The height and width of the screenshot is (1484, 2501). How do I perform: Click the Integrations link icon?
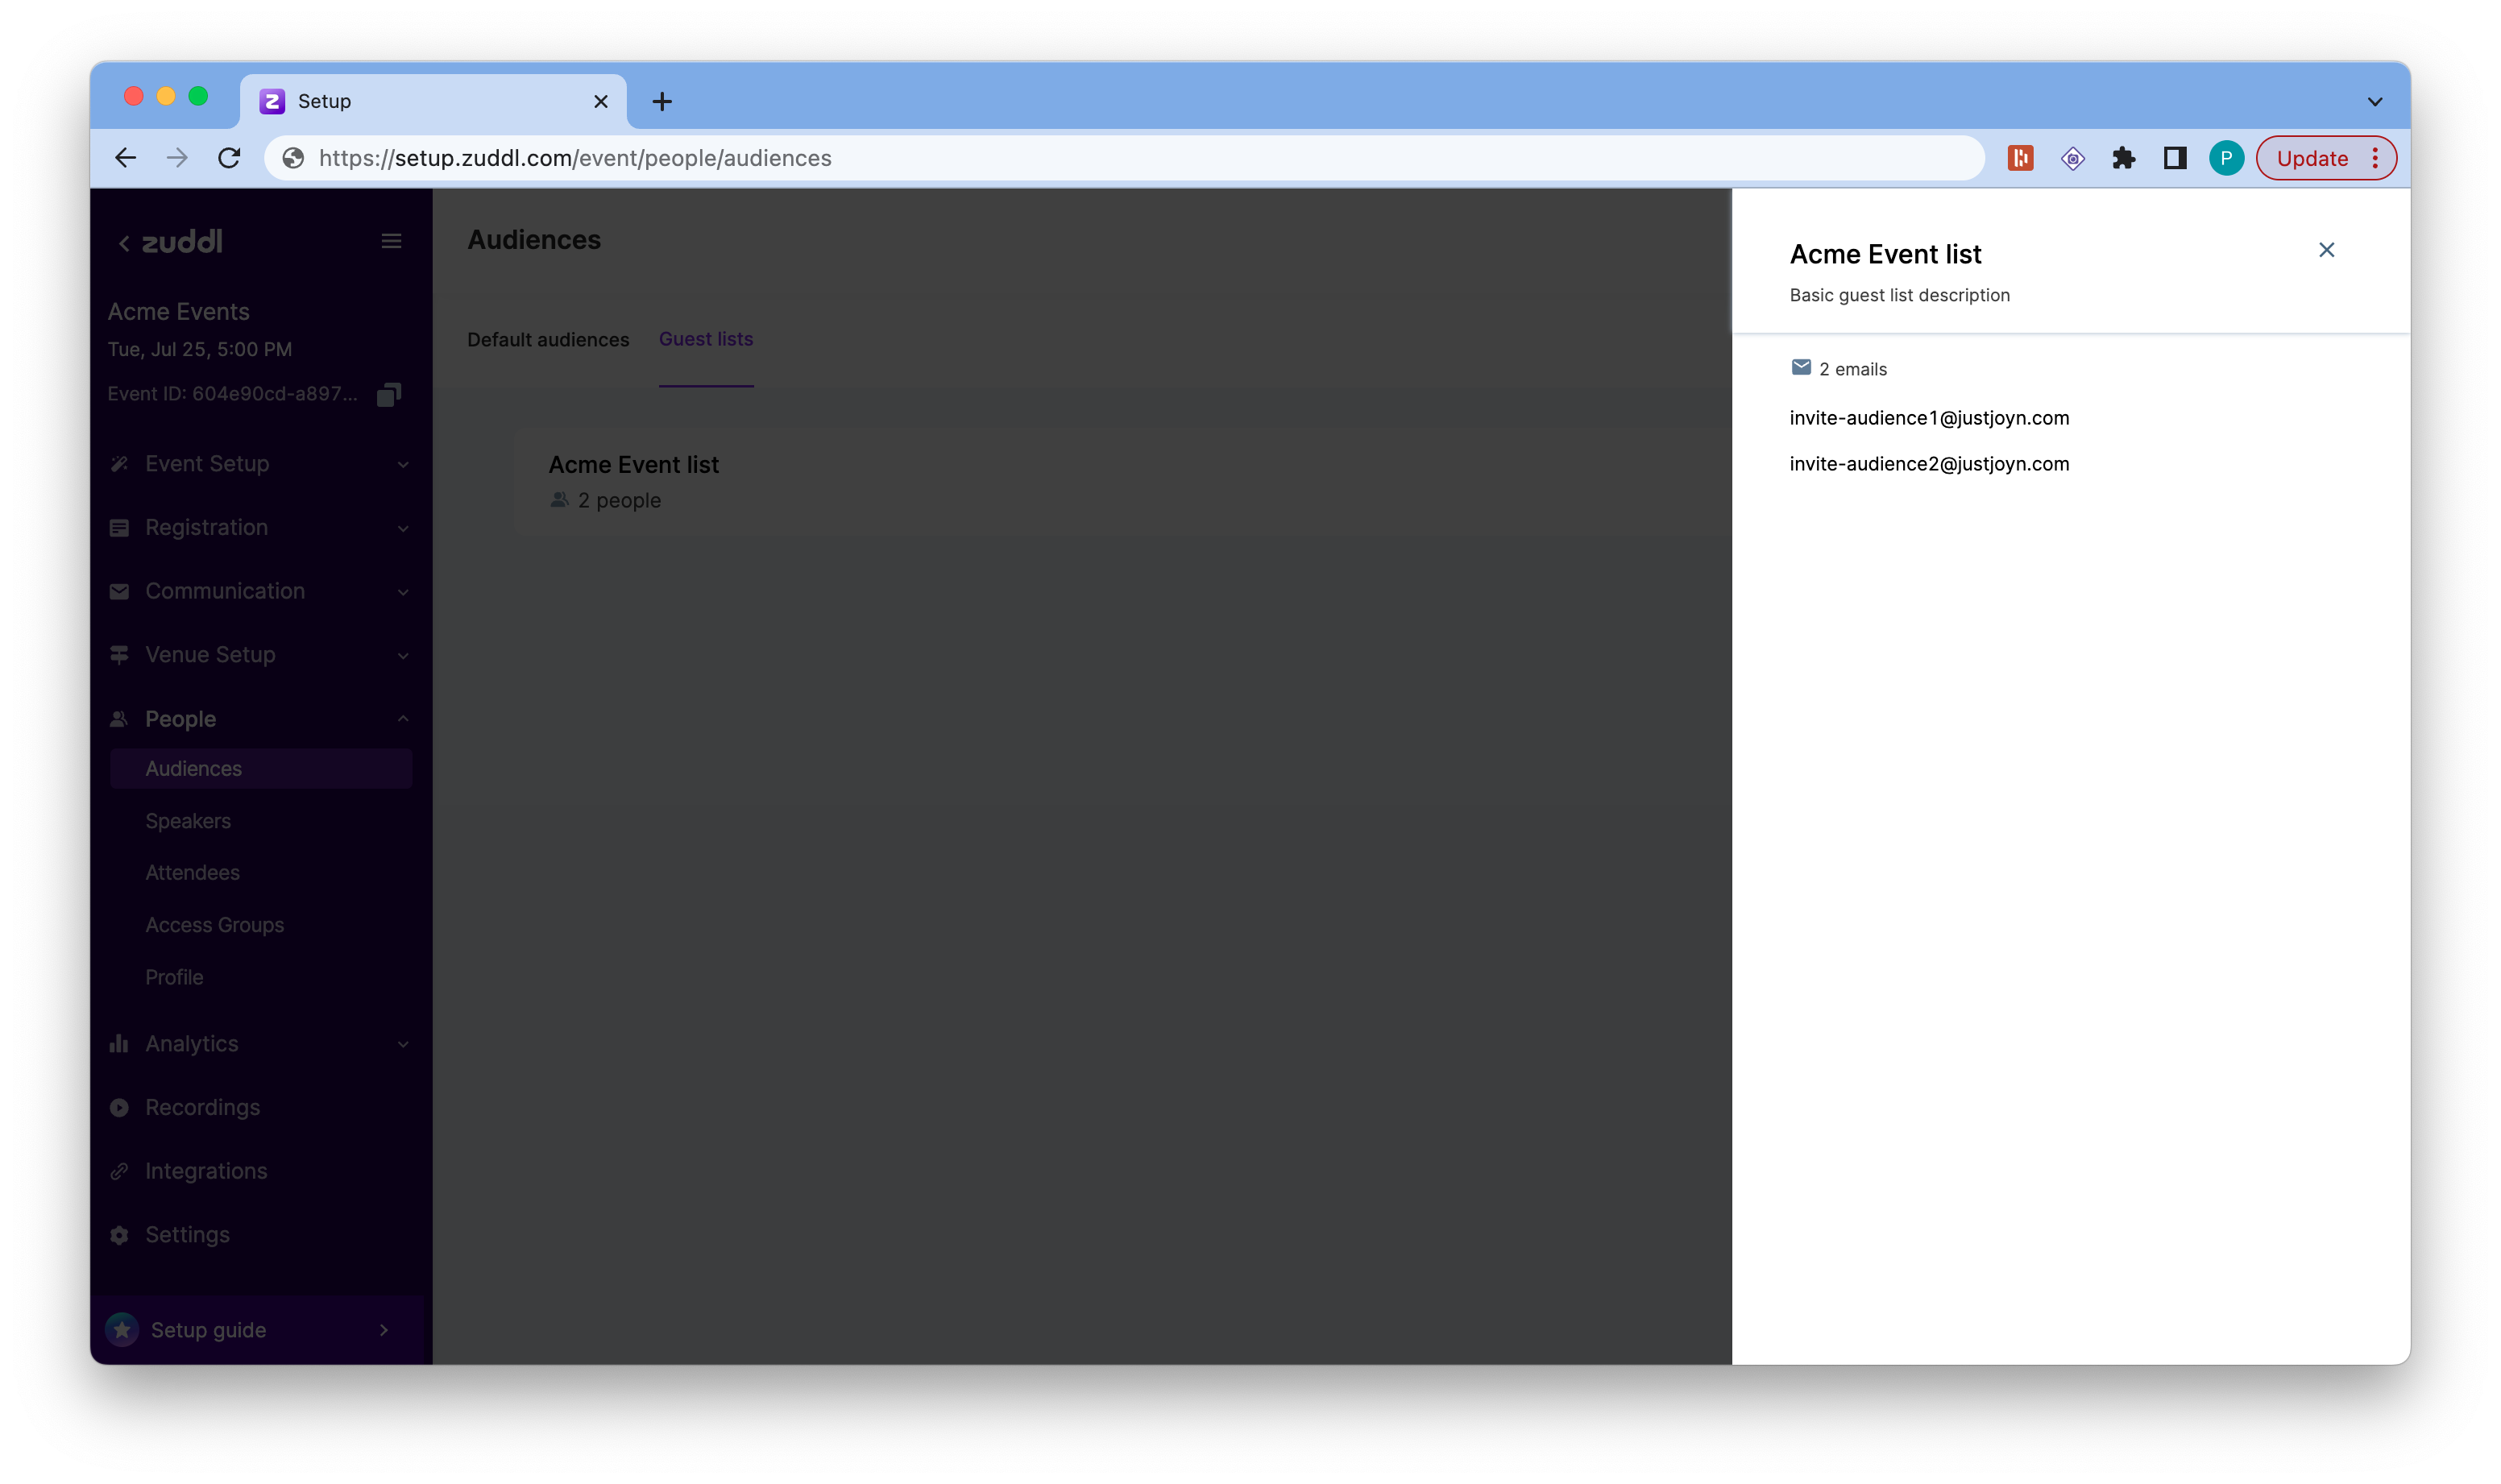[x=119, y=1171]
